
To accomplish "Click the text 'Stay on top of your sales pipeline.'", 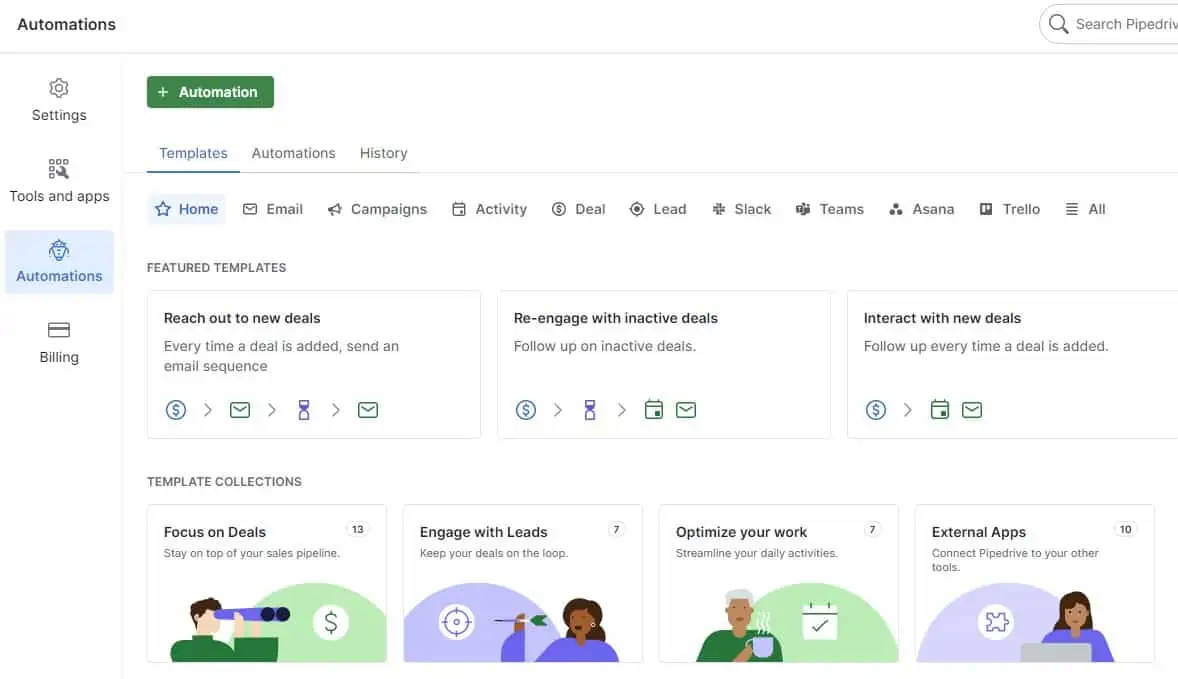I will point(252,554).
